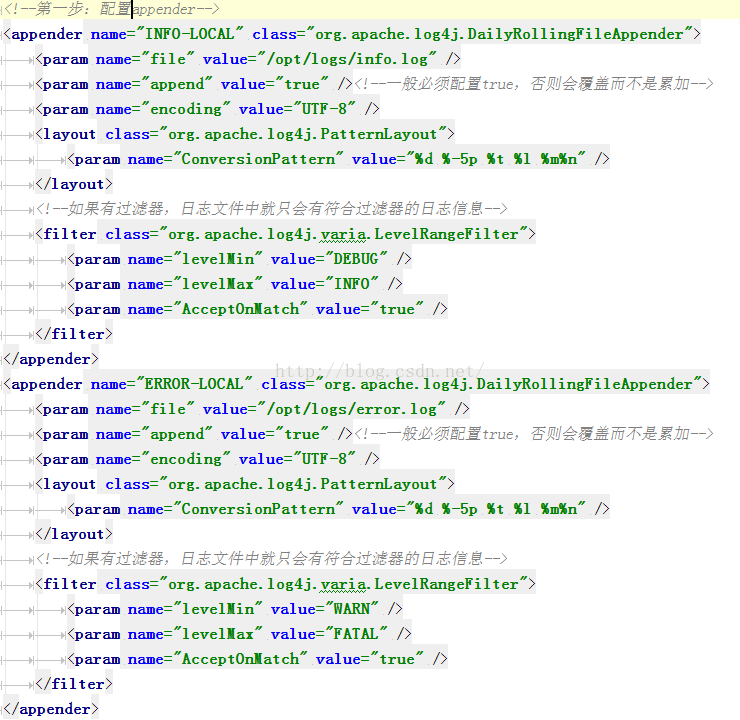740x720 pixels.
Task: Click DailyRollingFileAppender class value on the INFO-LOCAL line
Action: pyautogui.click(x=499, y=34)
